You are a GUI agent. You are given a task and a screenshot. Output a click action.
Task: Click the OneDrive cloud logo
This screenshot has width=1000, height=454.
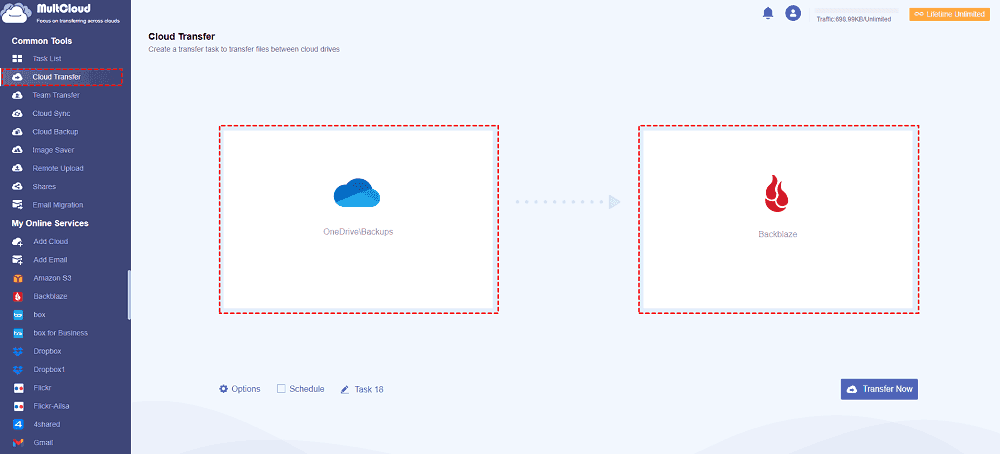(357, 193)
